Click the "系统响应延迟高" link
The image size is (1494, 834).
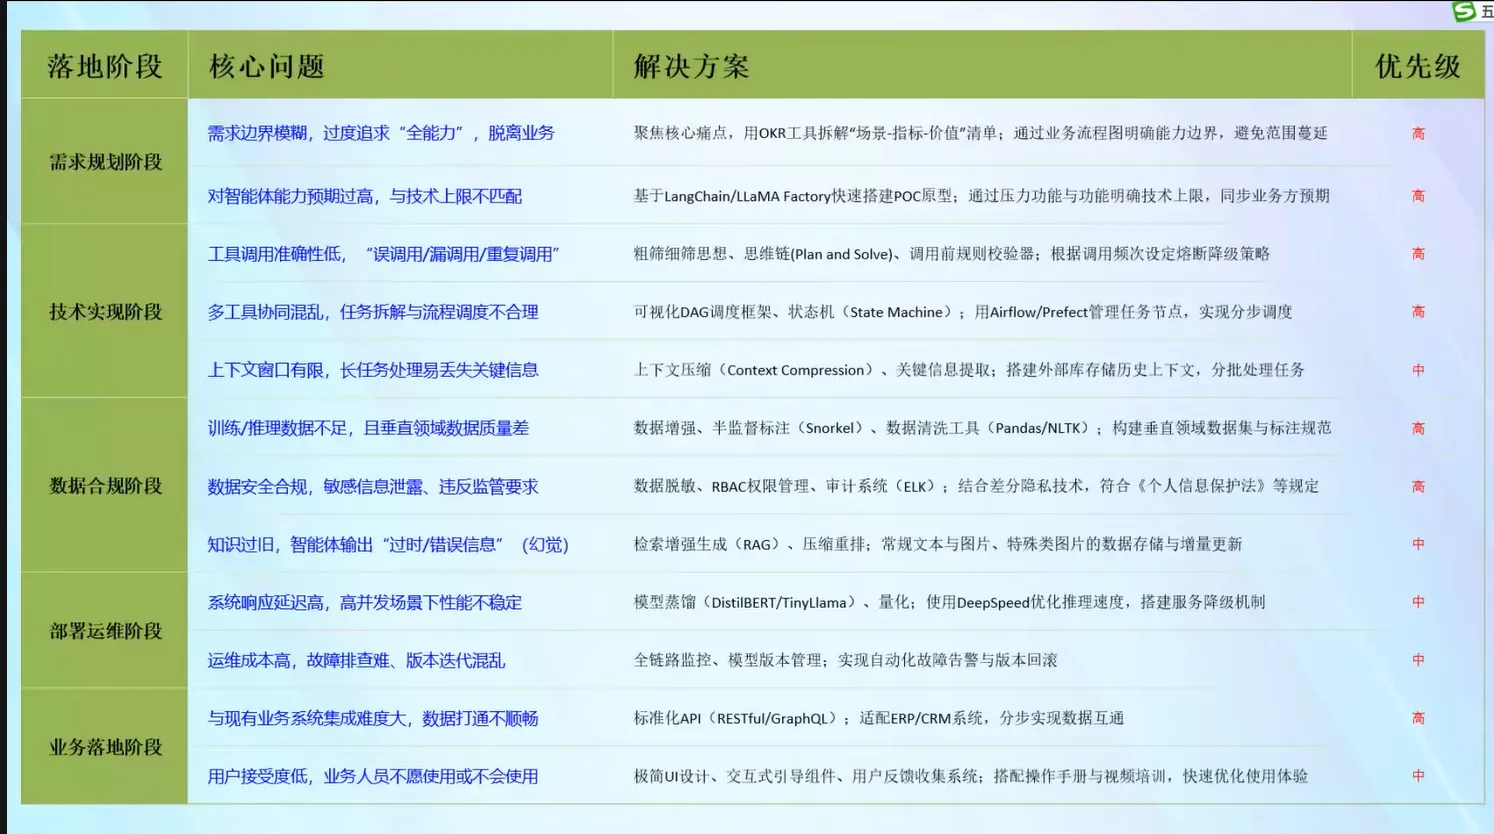[x=365, y=602]
